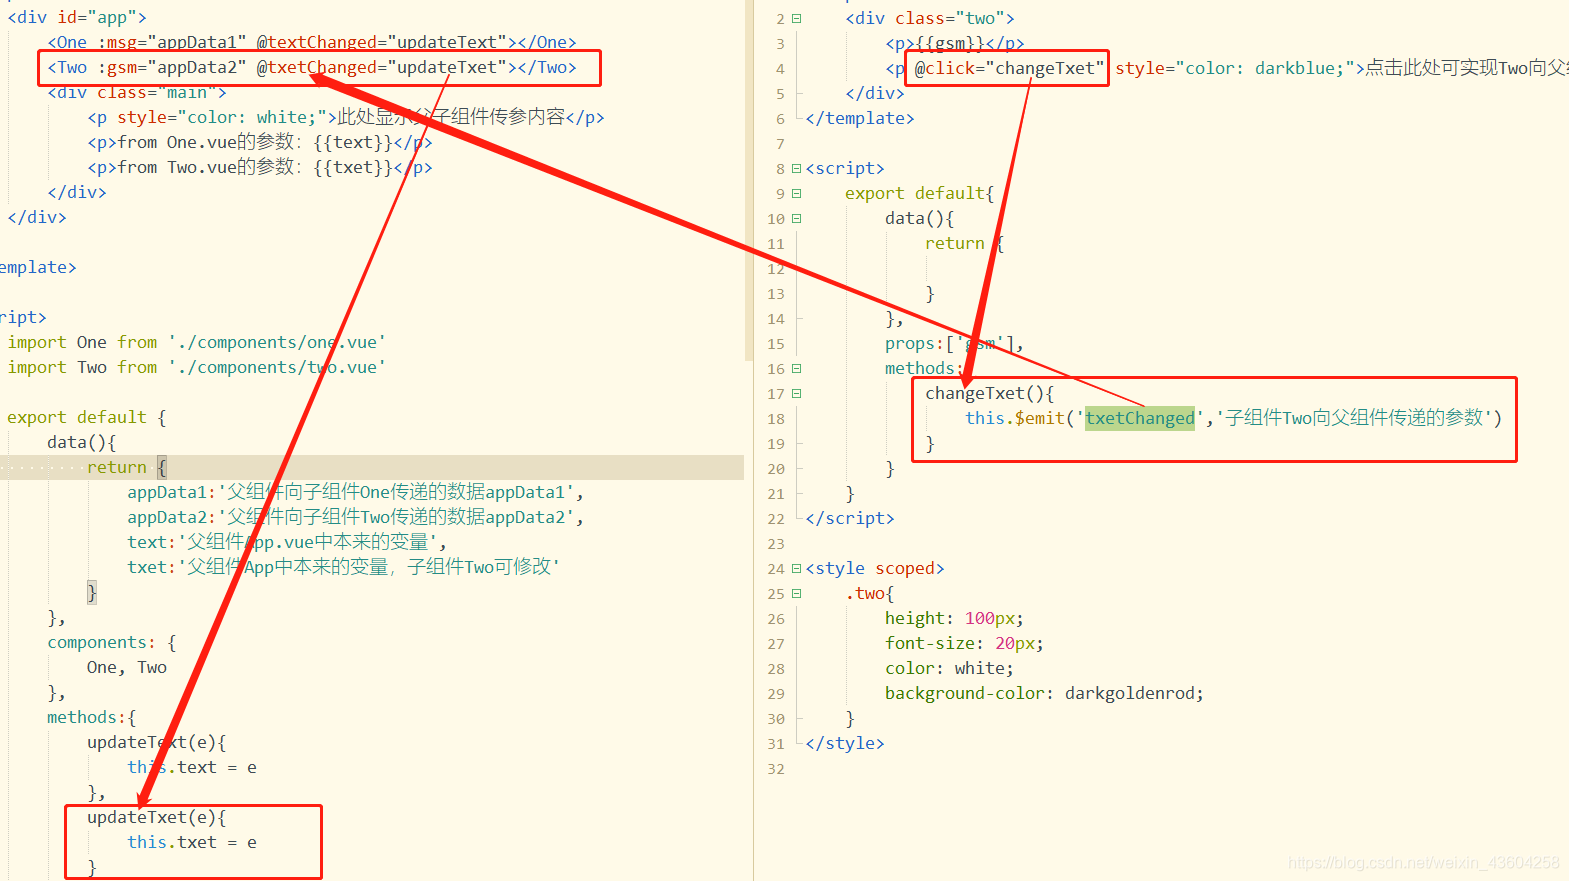Click 'methods:{' in the left editor
1569x881 pixels.
(x=92, y=717)
